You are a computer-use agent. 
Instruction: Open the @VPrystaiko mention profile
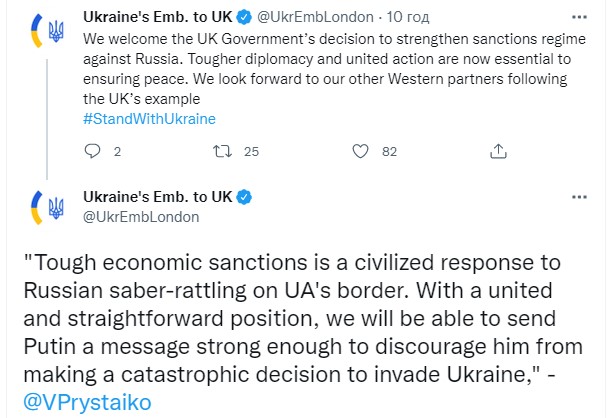(87, 402)
